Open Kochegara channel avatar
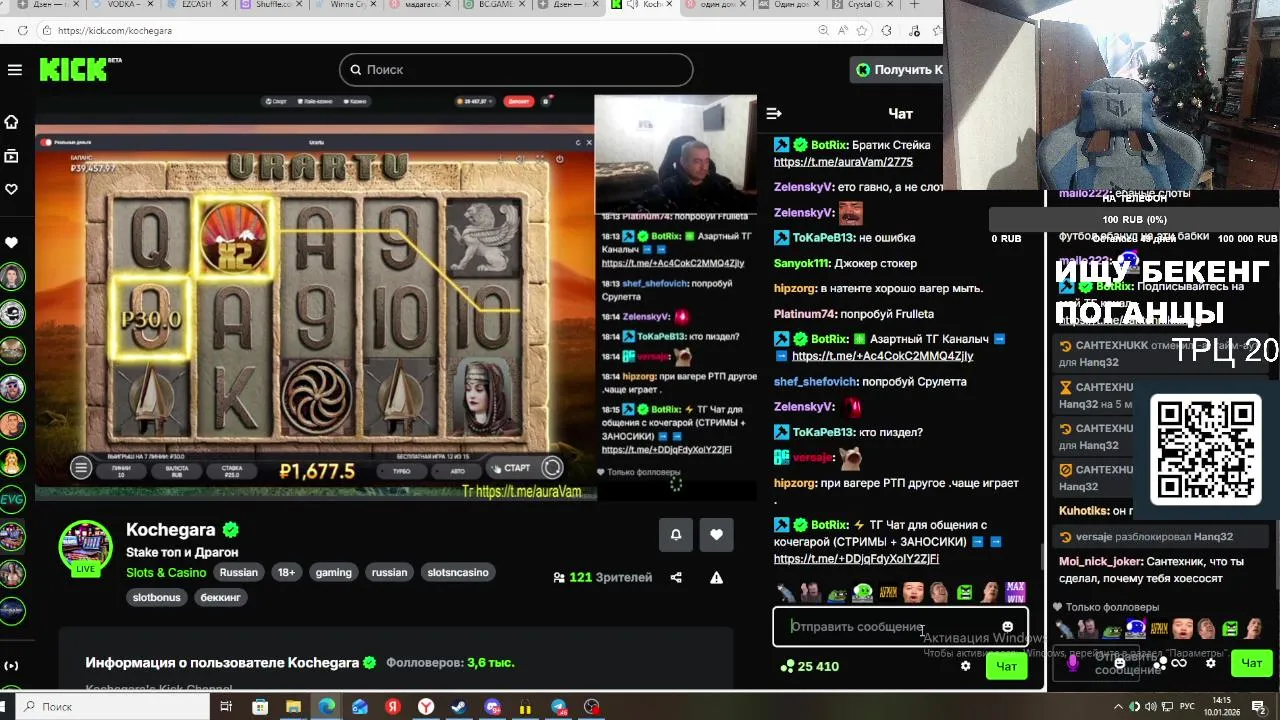The image size is (1280, 720). click(x=86, y=547)
